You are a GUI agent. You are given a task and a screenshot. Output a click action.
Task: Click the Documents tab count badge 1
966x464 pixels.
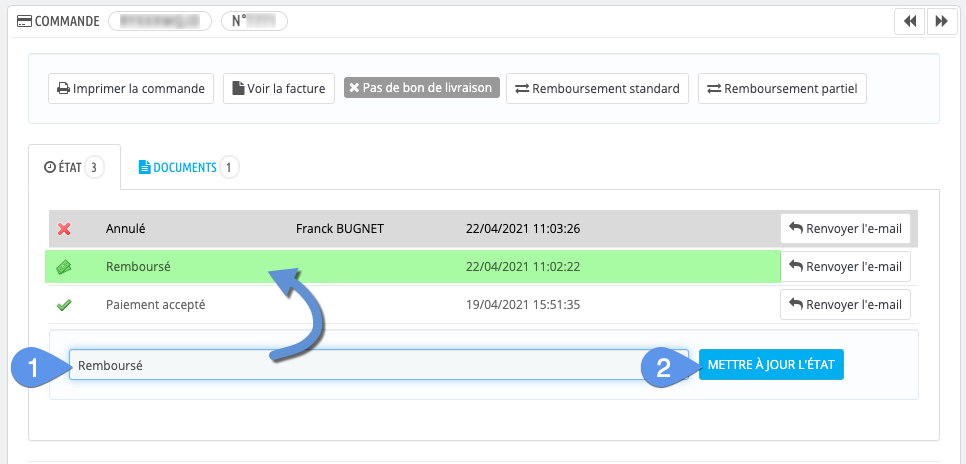point(229,167)
